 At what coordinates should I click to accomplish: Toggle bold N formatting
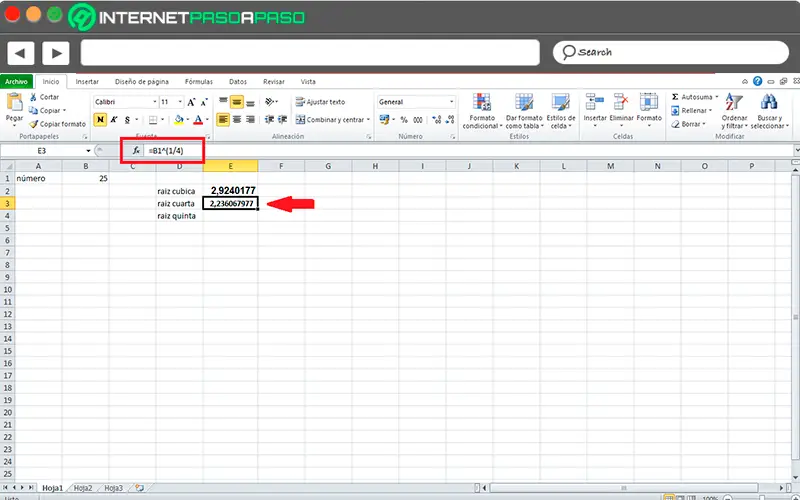[x=100, y=120]
